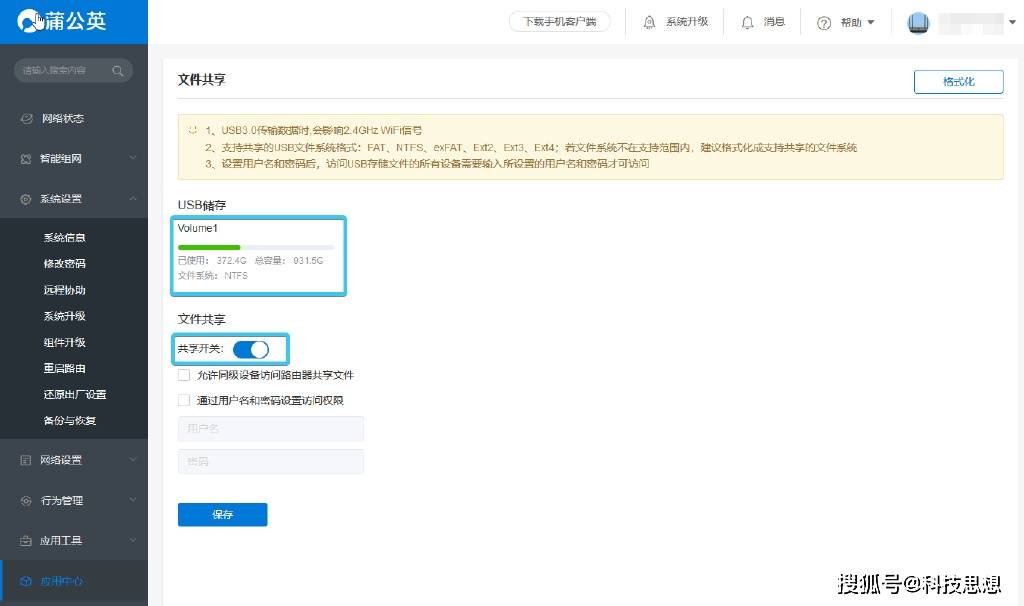Click the 网络状态 sidebar icon

coord(26,118)
